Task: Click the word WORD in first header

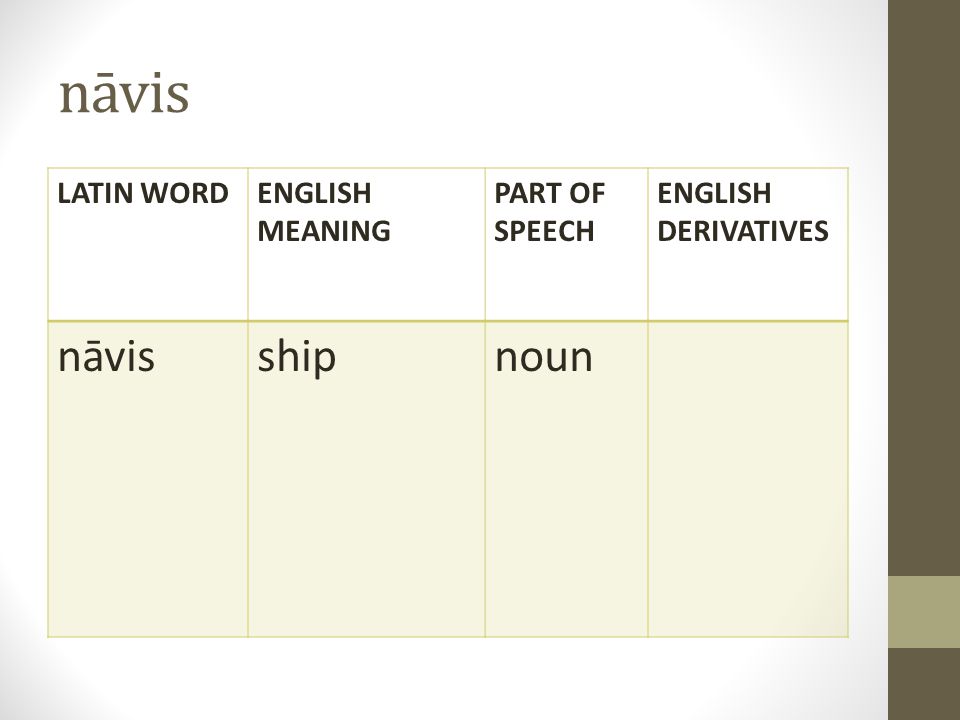Action: point(184,193)
